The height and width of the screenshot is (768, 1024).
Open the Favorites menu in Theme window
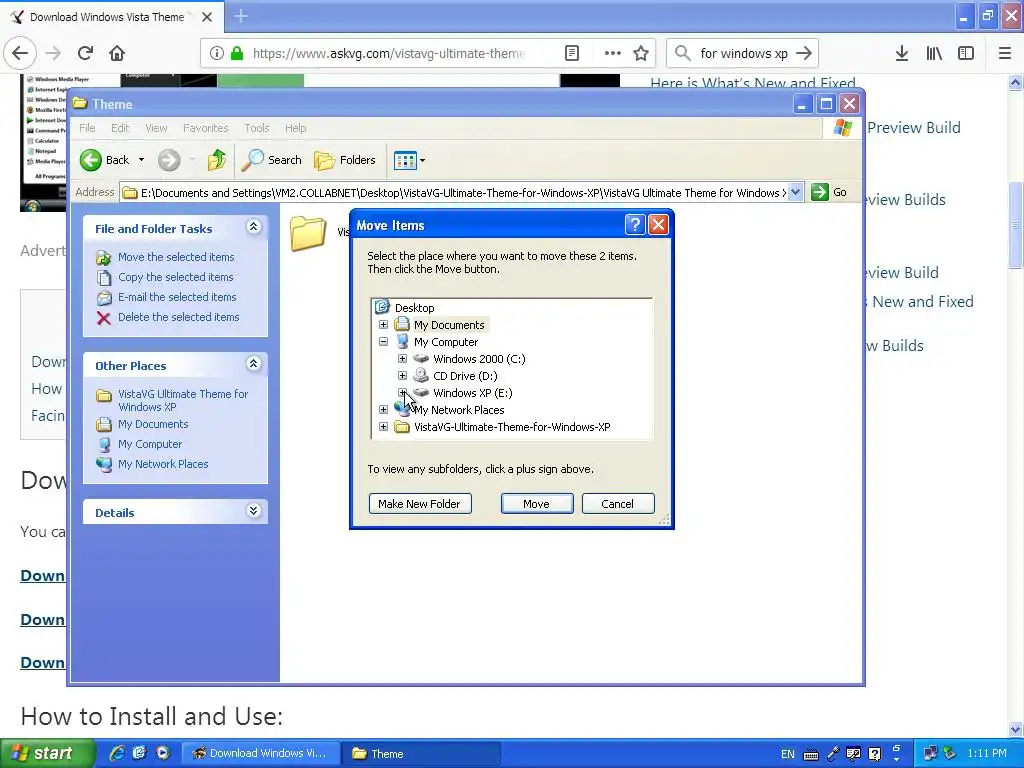[206, 128]
